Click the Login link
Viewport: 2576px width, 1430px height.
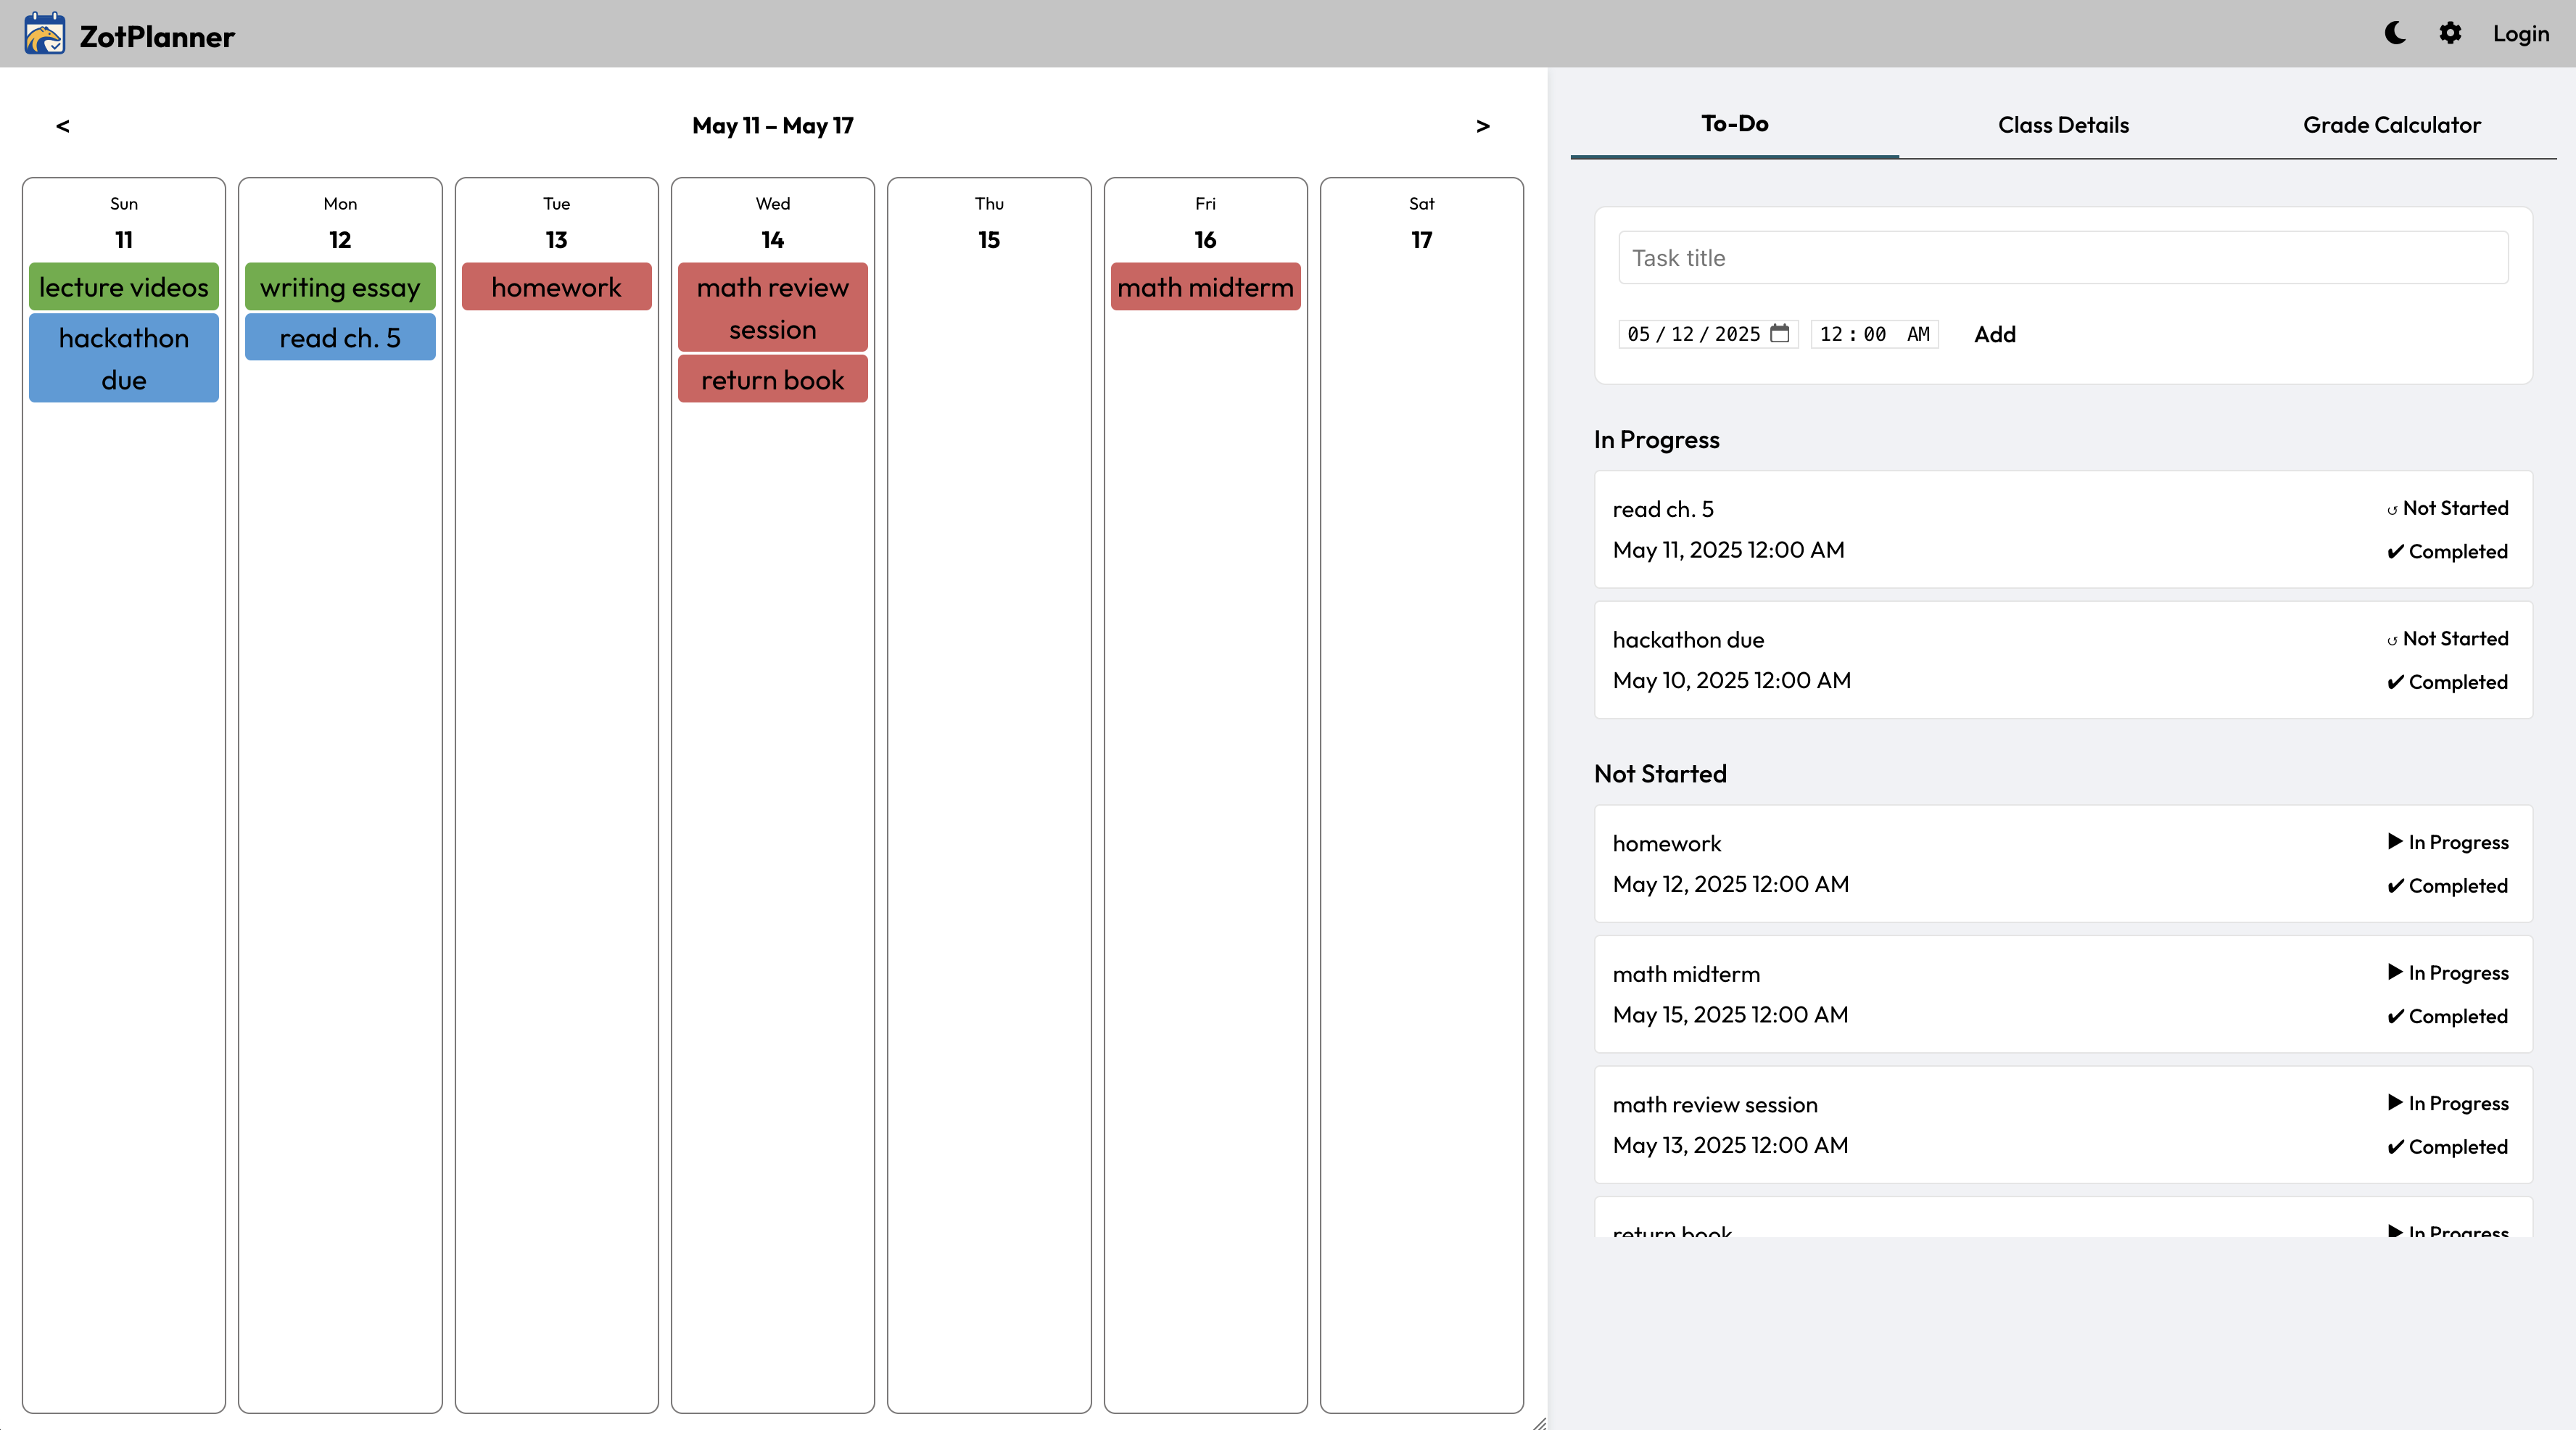pyautogui.click(x=2520, y=34)
